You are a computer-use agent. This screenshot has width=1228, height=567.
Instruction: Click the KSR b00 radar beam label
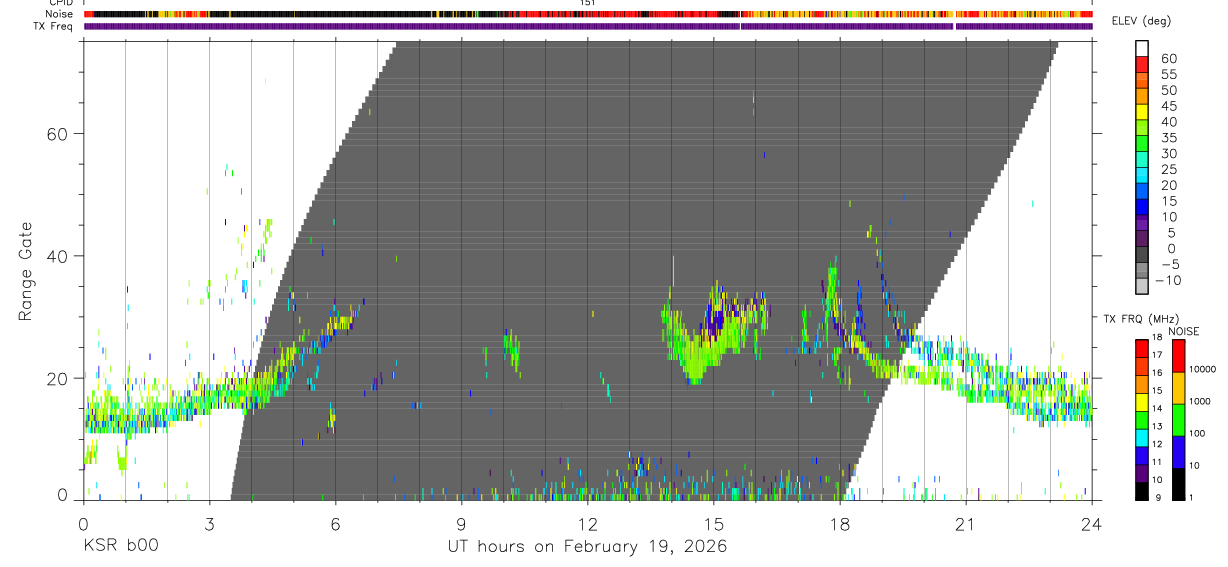coord(120,547)
